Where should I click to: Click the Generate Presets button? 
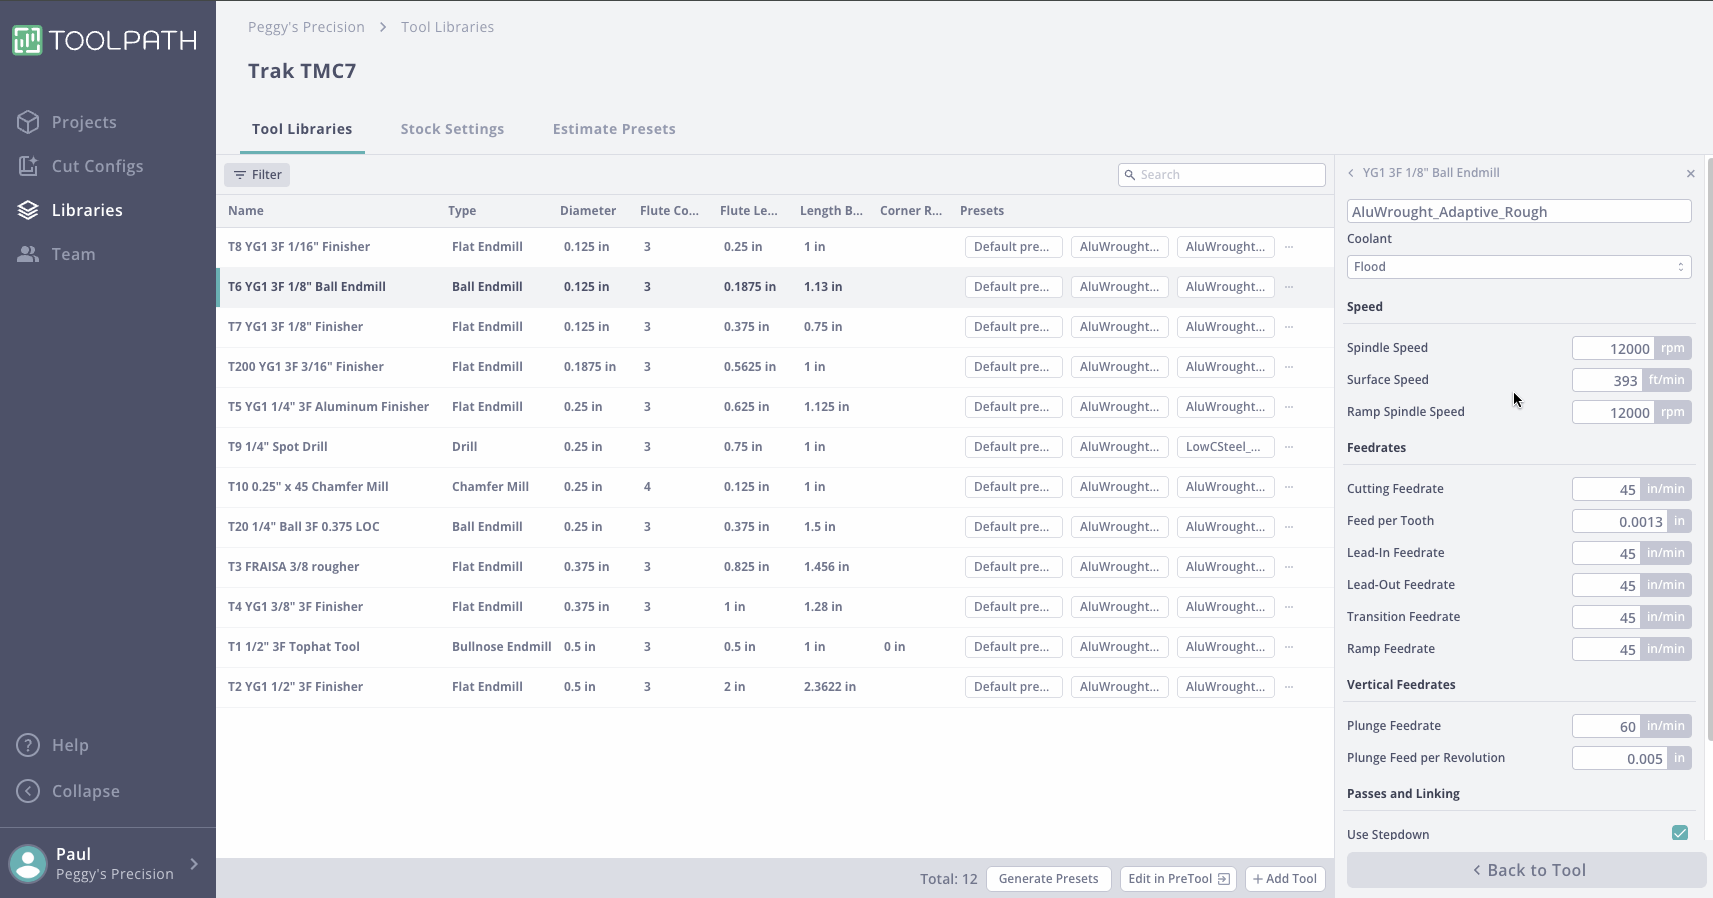[x=1048, y=879]
